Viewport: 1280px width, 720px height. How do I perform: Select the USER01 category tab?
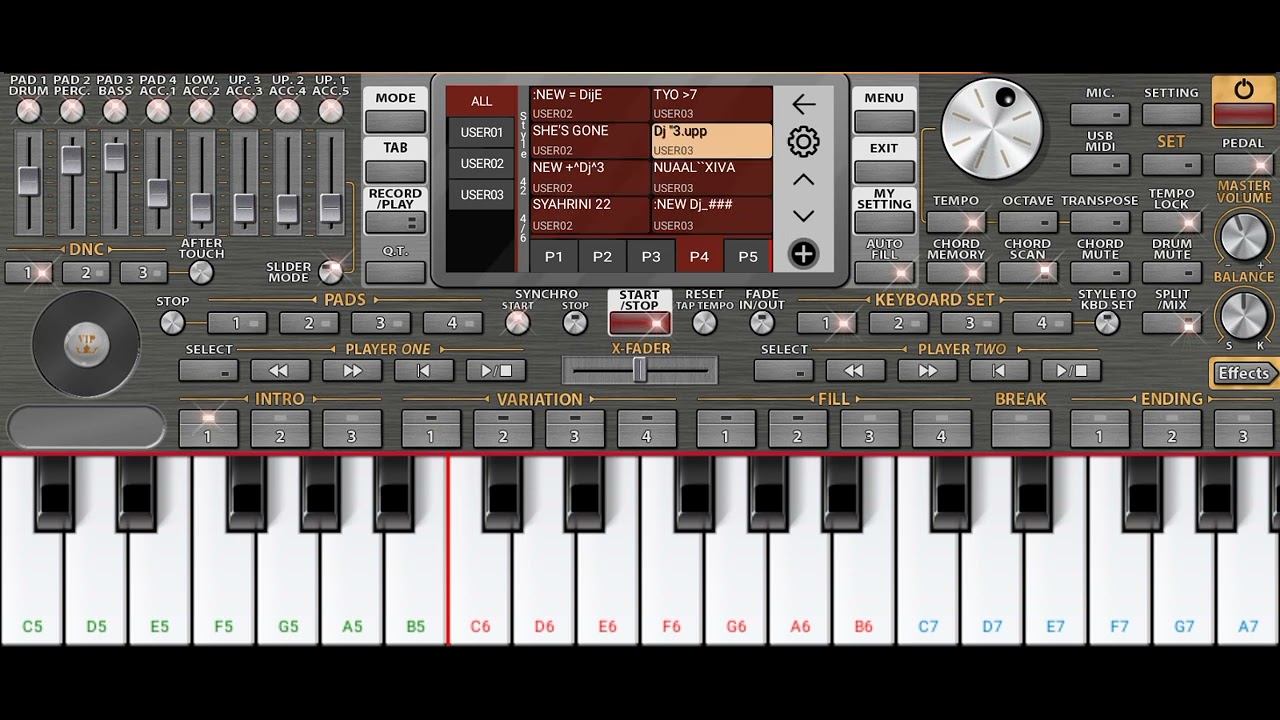(482, 132)
